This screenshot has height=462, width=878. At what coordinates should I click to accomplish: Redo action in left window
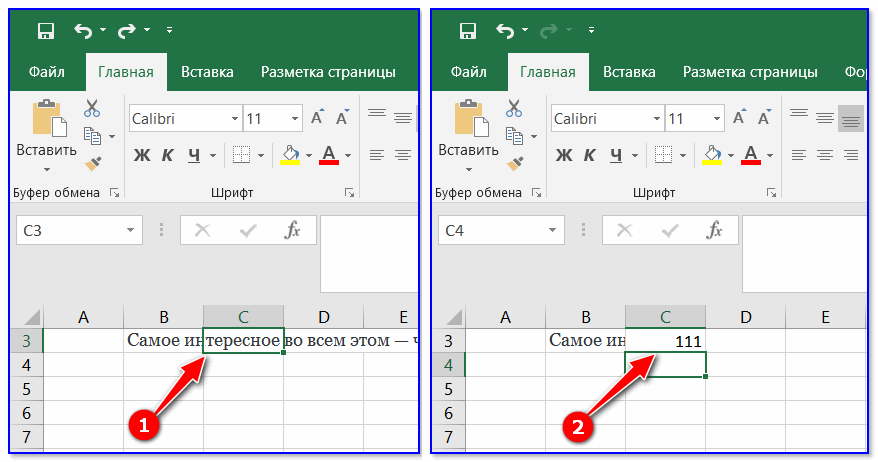pyautogui.click(x=127, y=30)
